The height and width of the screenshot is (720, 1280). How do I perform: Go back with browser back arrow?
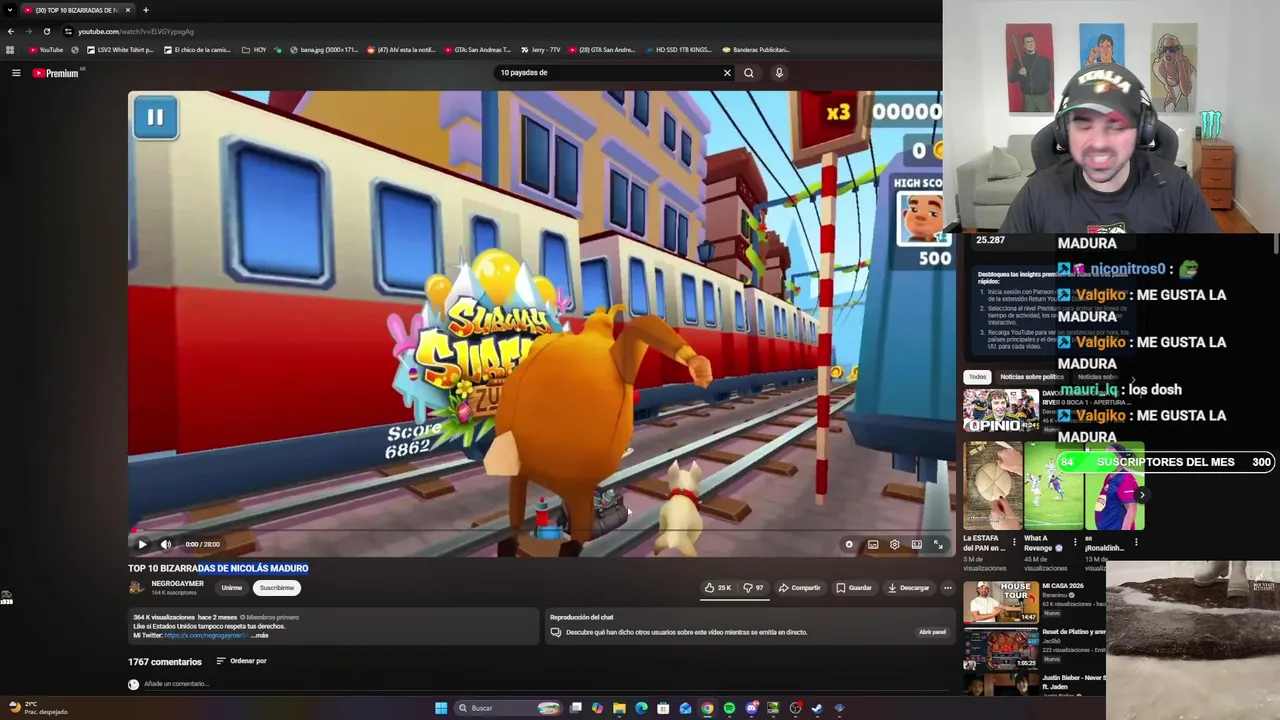click(x=11, y=31)
